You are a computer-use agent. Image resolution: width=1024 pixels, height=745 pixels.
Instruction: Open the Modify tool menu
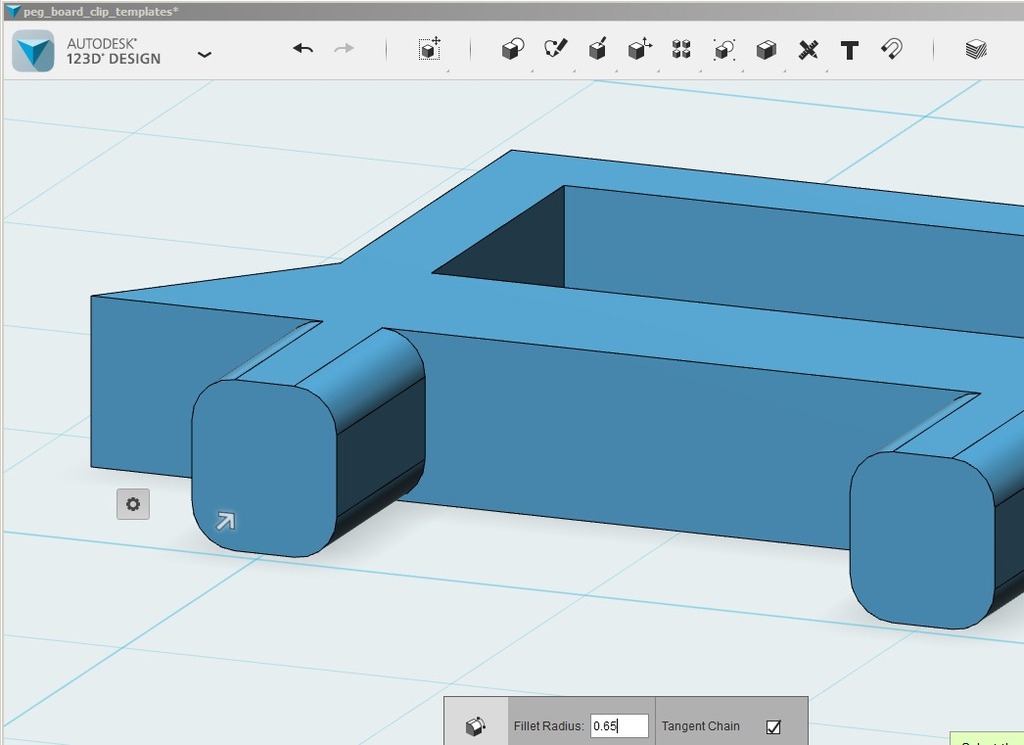pyautogui.click(x=639, y=49)
